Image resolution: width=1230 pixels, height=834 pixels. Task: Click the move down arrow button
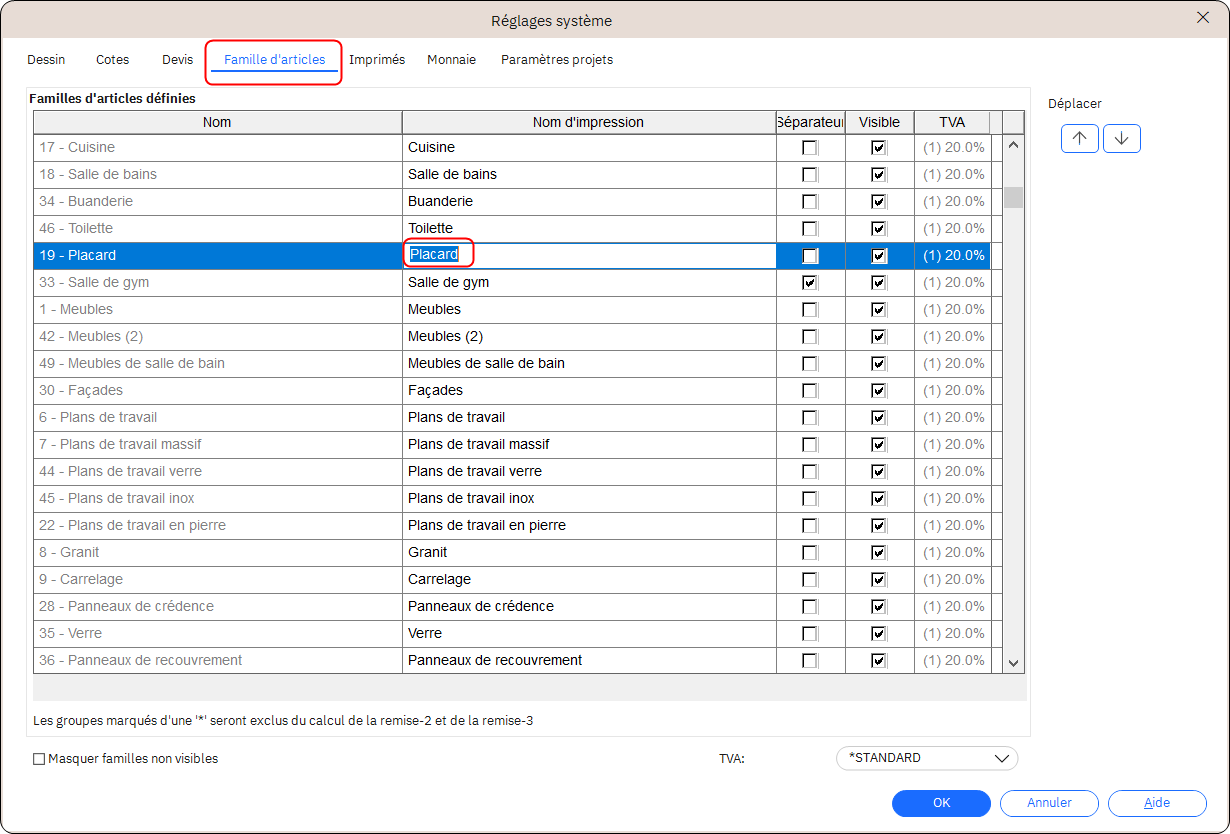[1121, 139]
